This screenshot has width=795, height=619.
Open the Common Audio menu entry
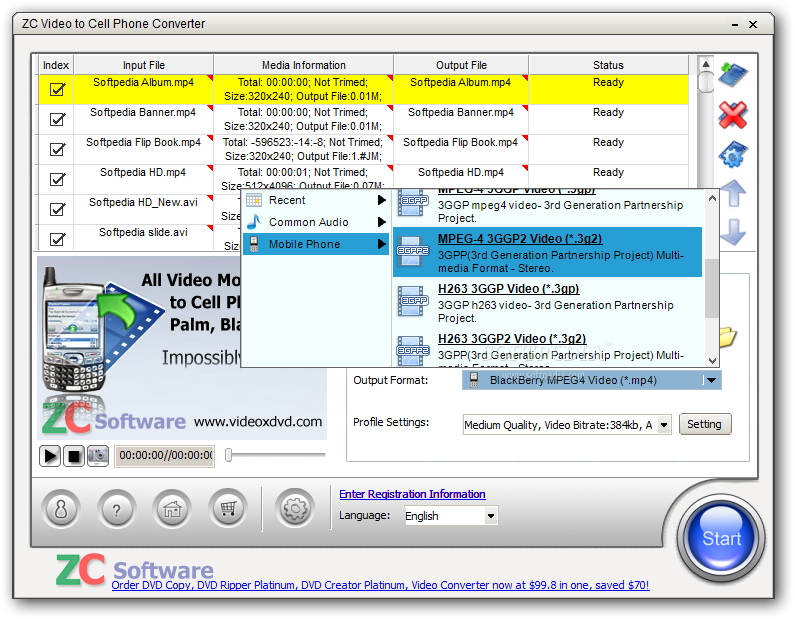click(x=316, y=222)
